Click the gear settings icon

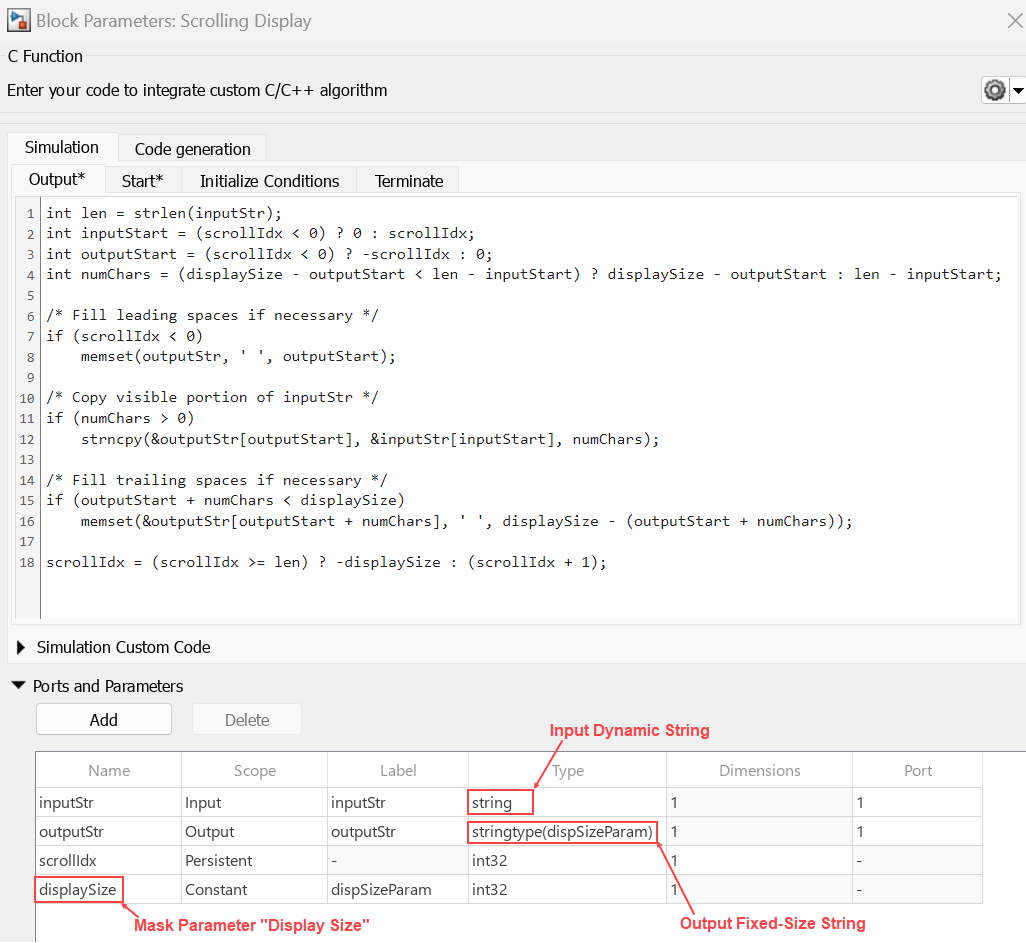tap(994, 91)
